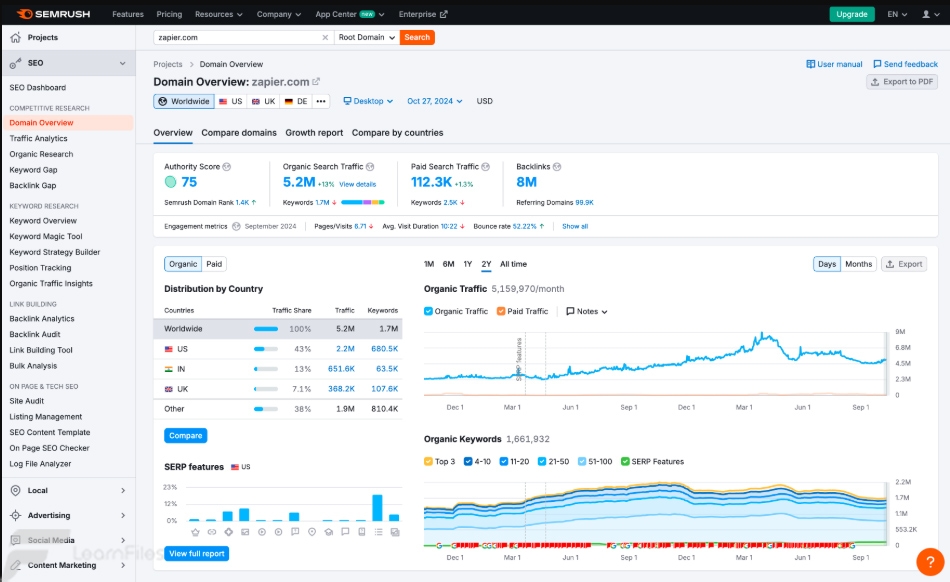Click the Projects home icon
The width and height of the screenshot is (950, 582).
pos(16,38)
